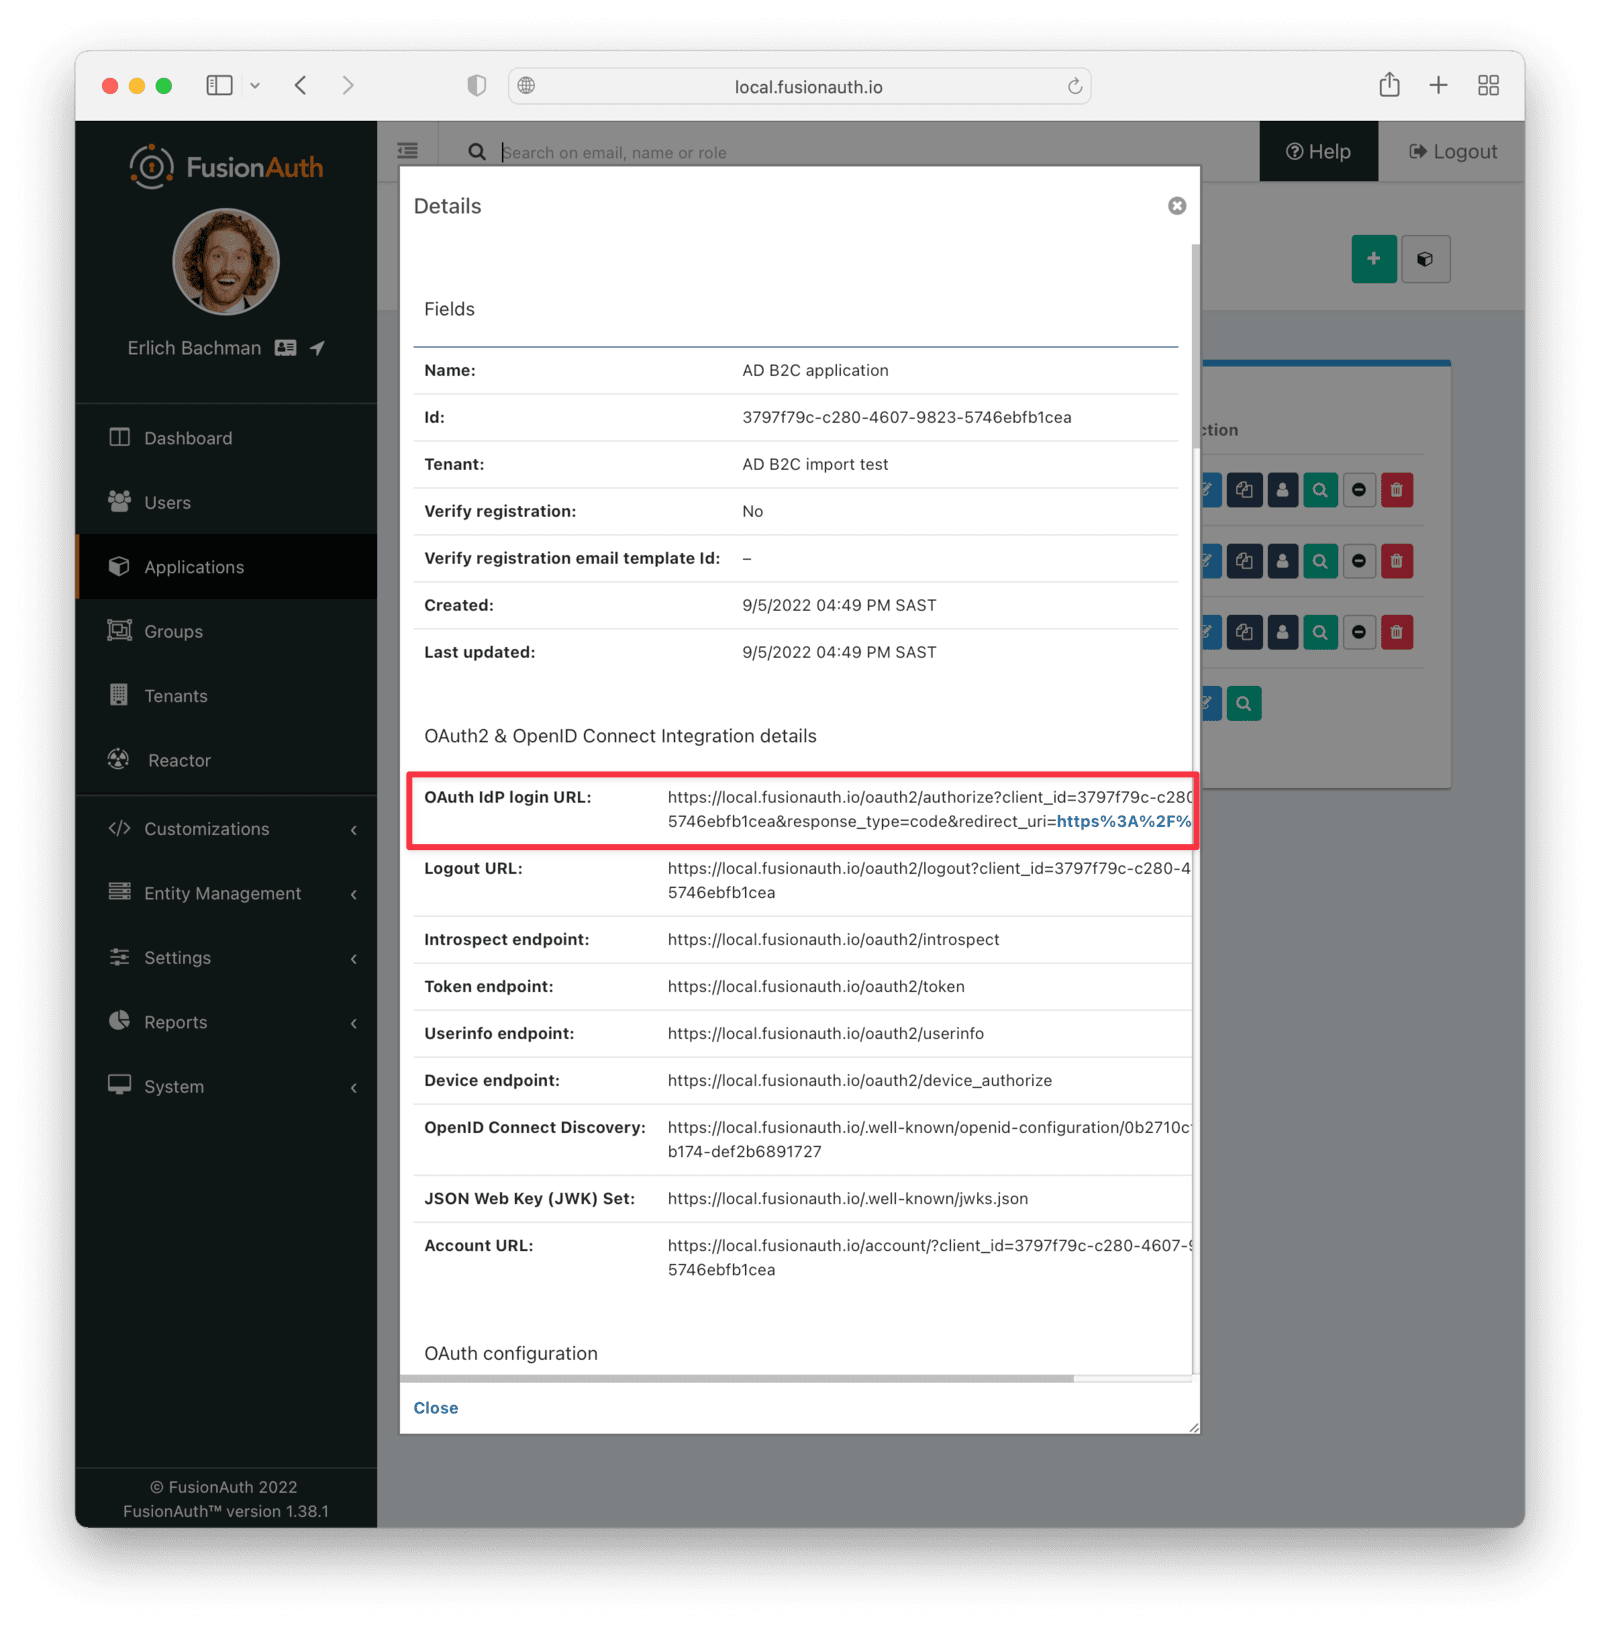Toggle the Safari sidebar icon
Image resolution: width=1600 pixels, height=1627 pixels.
[219, 86]
